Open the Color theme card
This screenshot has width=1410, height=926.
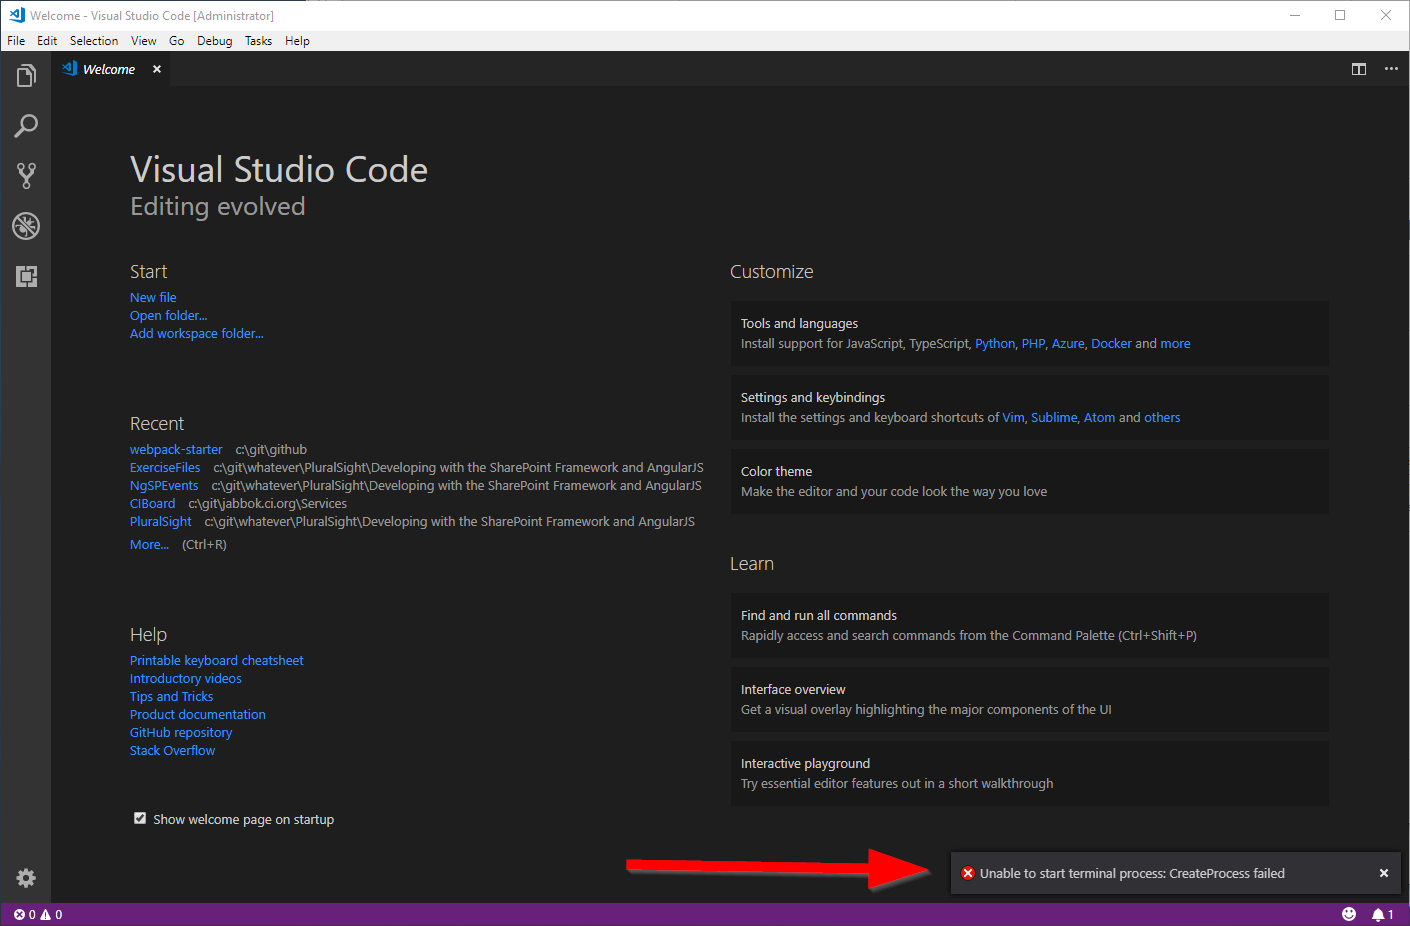[x=1030, y=481]
